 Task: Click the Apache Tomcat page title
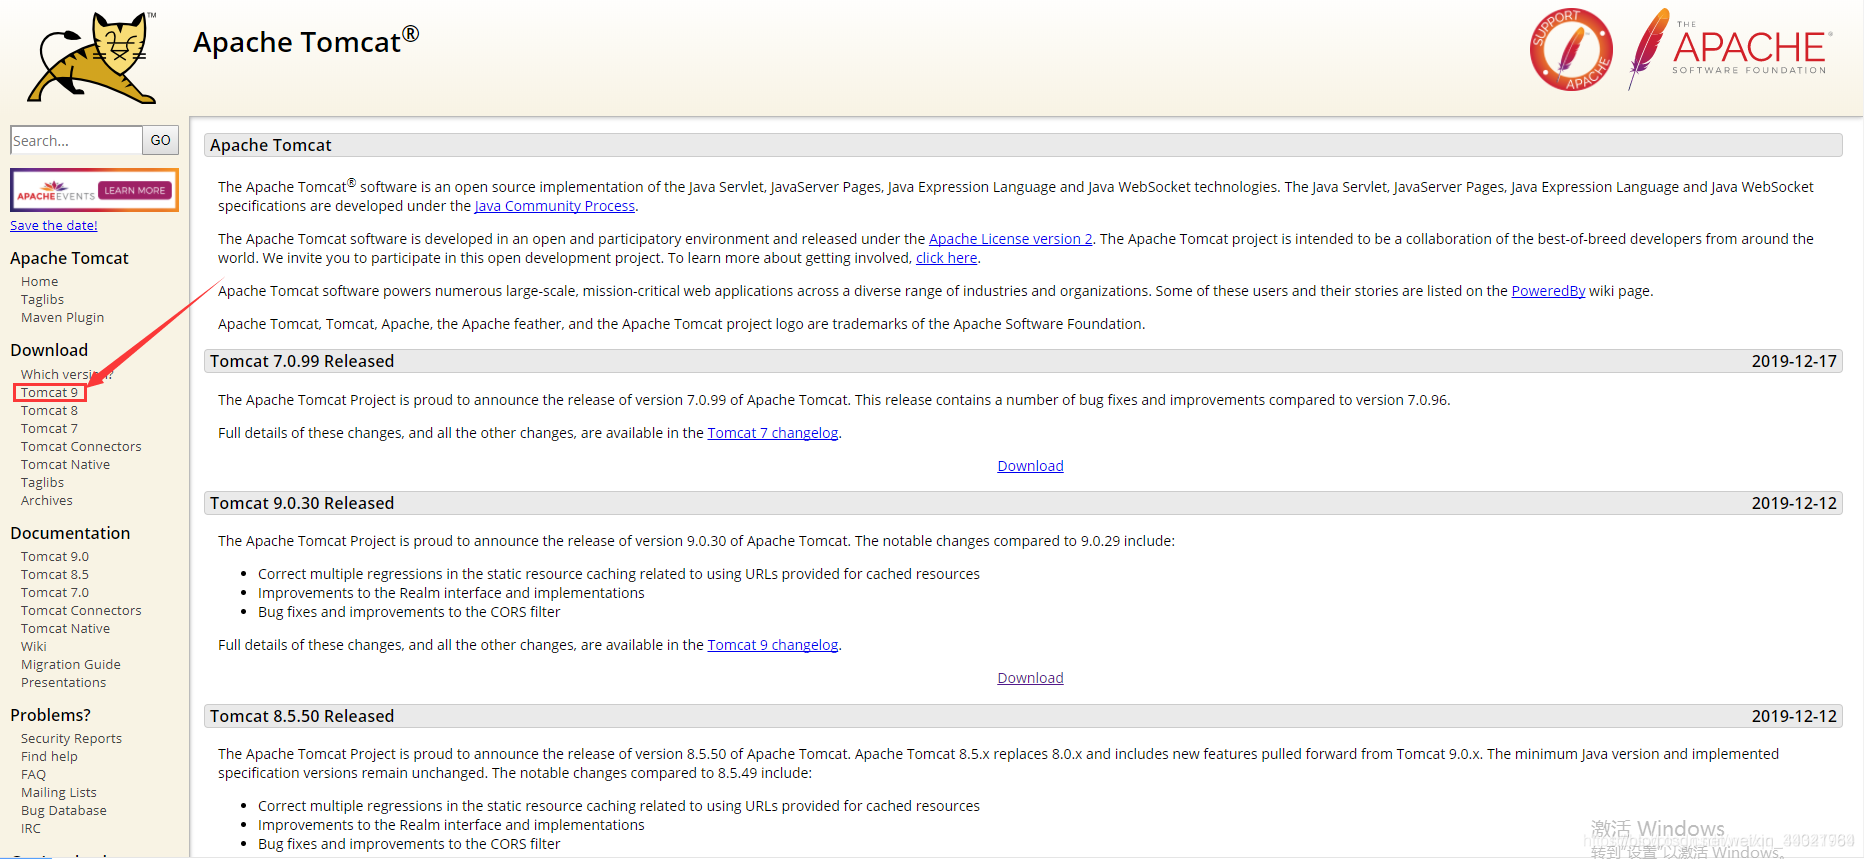tap(306, 42)
